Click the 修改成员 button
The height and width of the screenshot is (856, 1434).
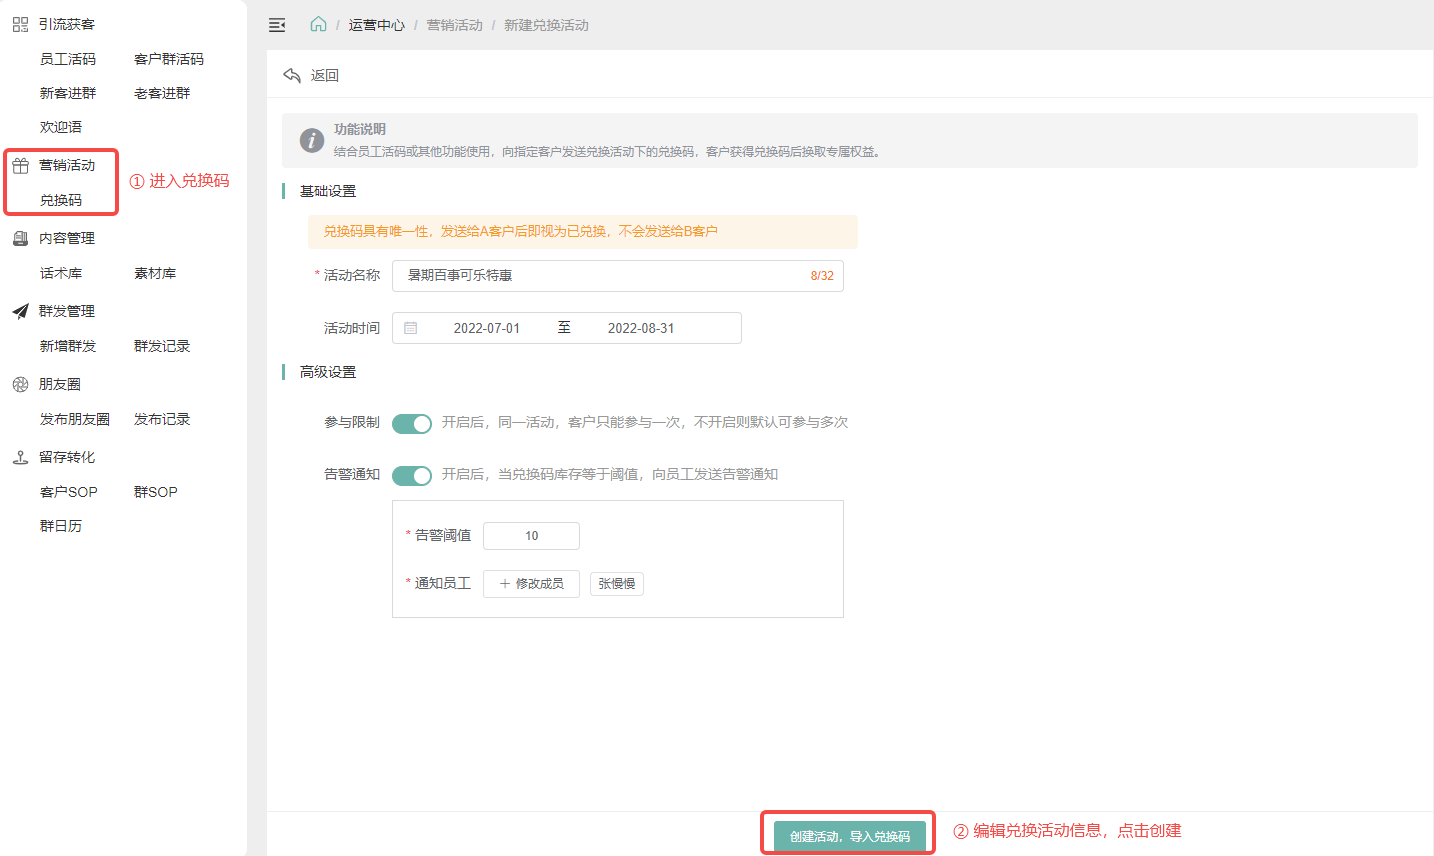coord(531,584)
